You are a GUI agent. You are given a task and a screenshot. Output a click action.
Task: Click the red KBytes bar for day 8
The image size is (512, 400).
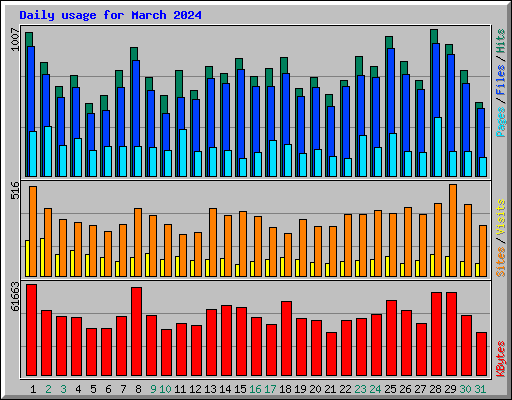136,331
